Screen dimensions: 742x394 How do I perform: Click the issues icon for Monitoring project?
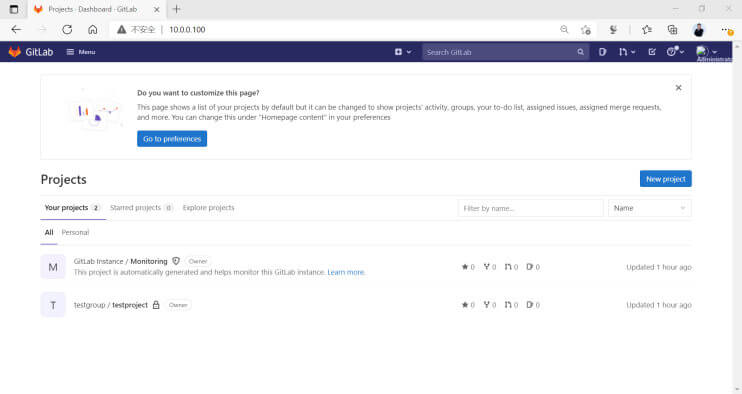533,267
